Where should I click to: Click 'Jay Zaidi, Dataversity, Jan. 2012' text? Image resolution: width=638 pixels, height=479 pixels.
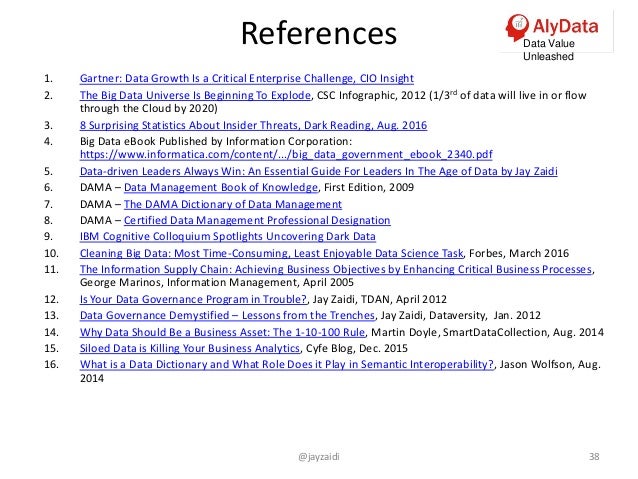point(461,315)
